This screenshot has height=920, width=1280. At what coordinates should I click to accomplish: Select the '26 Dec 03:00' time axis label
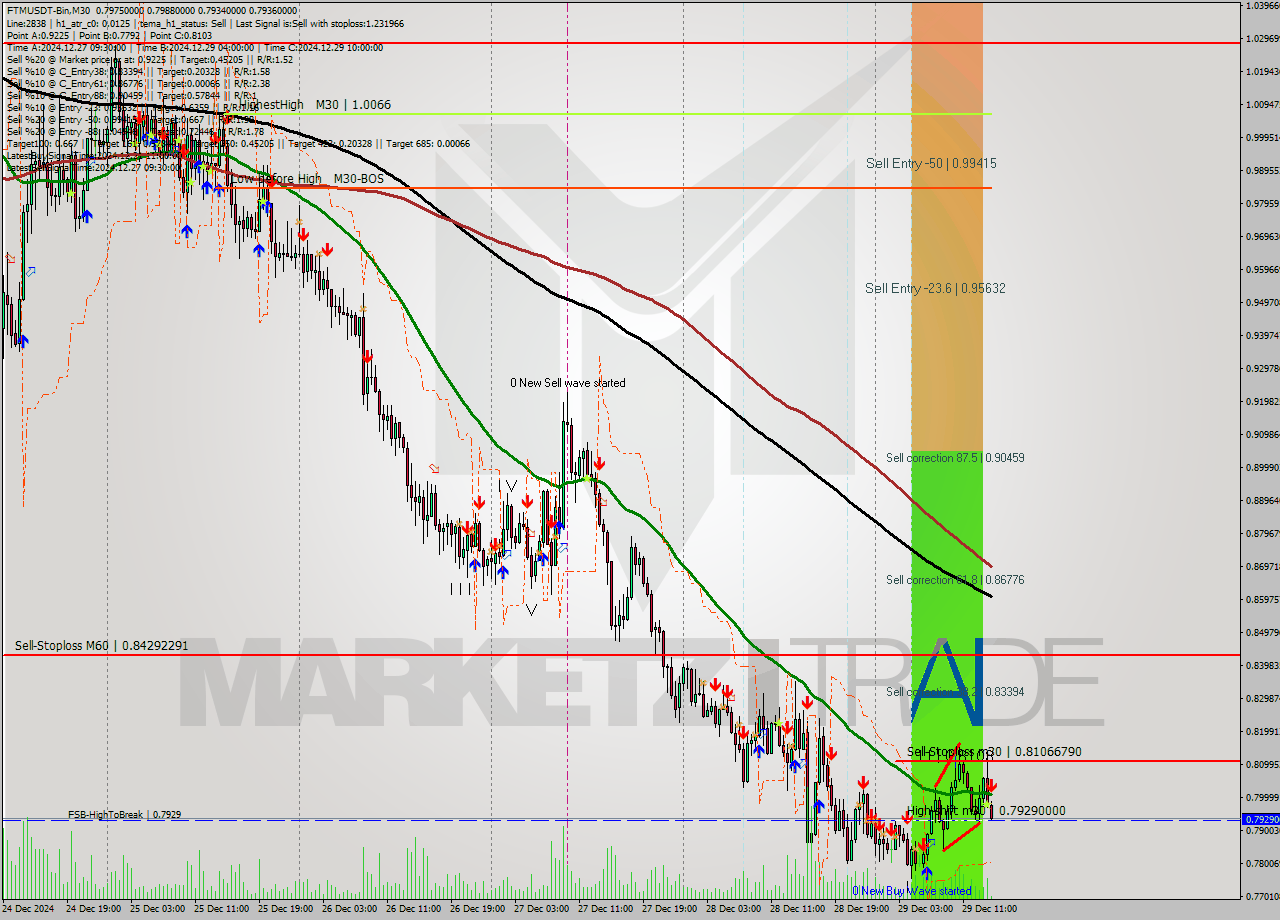coord(350,910)
